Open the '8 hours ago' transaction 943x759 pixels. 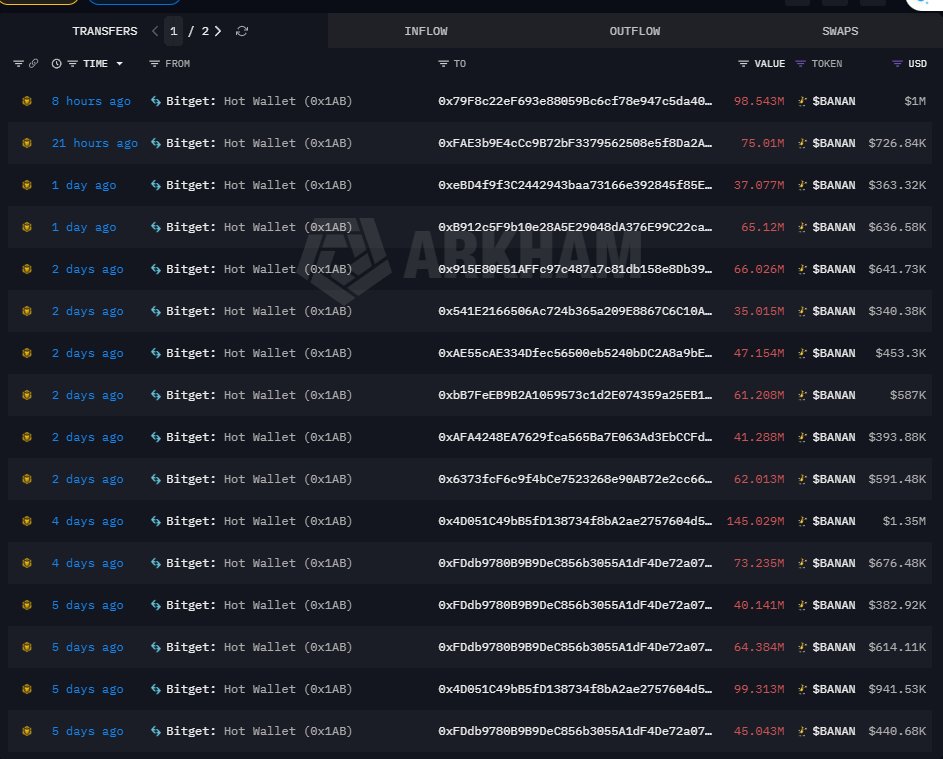pyautogui.click(x=91, y=101)
